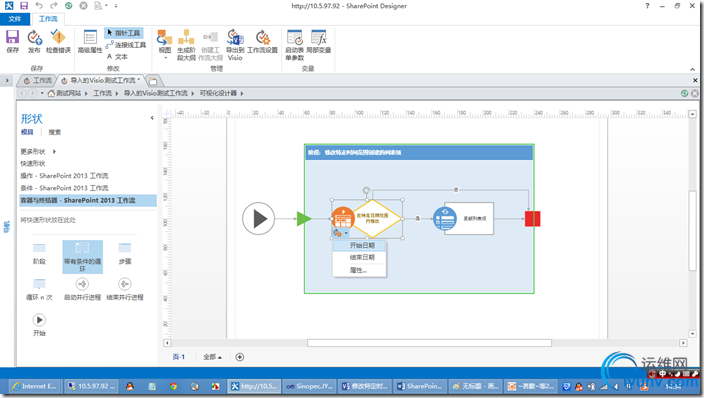Screen dimensions: 704x398
Task: Select the 工作流 ribbon tab
Action: (x=48, y=19)
